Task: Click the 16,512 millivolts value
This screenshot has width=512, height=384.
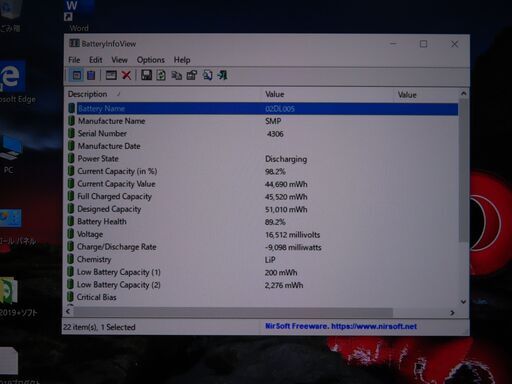Action: click(x=292, y=235)
